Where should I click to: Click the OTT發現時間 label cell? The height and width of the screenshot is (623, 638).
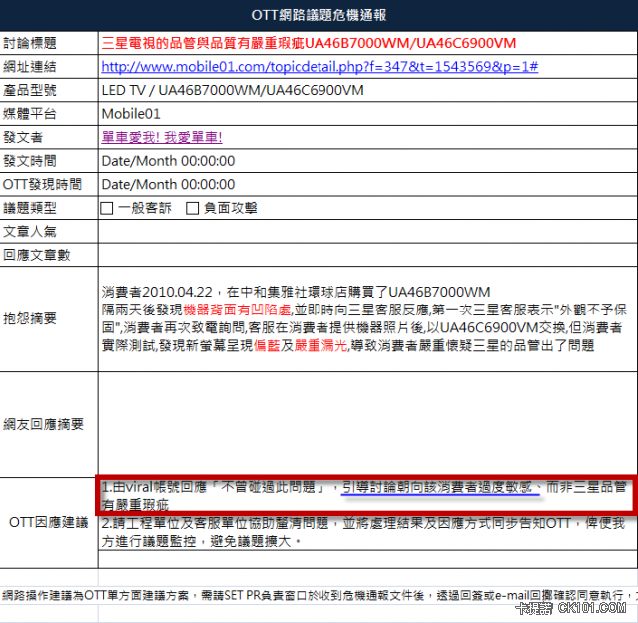[49, 185]
